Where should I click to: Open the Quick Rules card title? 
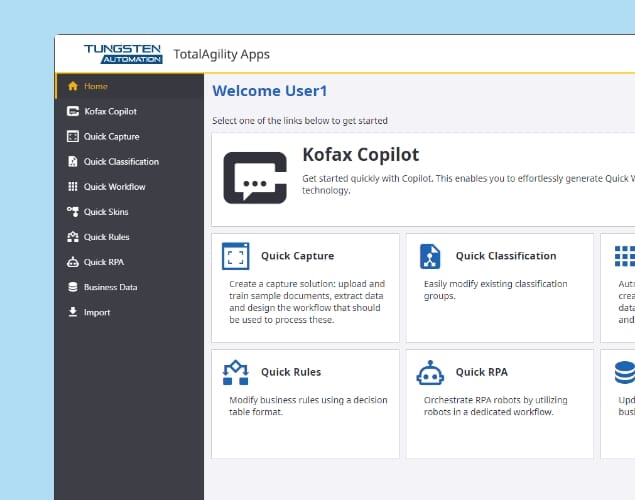[x=291, y=372]
